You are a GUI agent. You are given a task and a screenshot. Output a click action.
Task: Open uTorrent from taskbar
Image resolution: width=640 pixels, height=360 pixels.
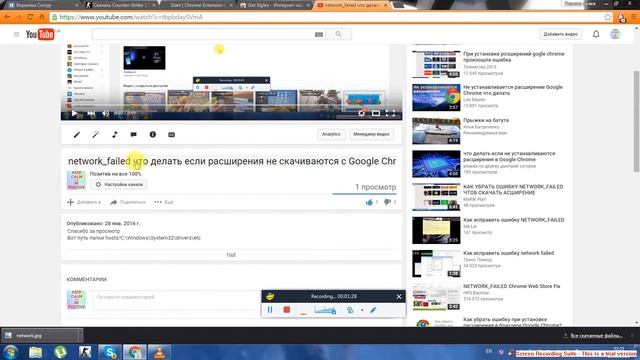tap(60, 352)
